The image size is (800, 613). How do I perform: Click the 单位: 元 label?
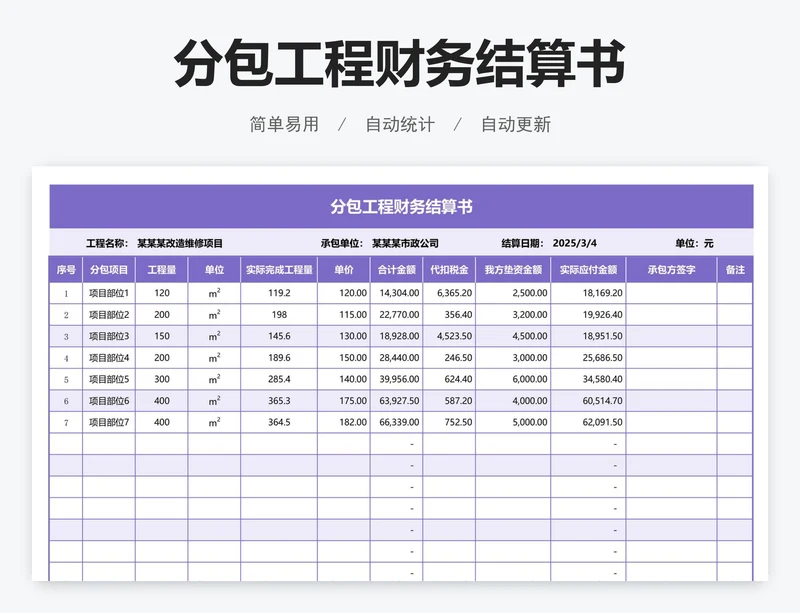pos(694,243)
